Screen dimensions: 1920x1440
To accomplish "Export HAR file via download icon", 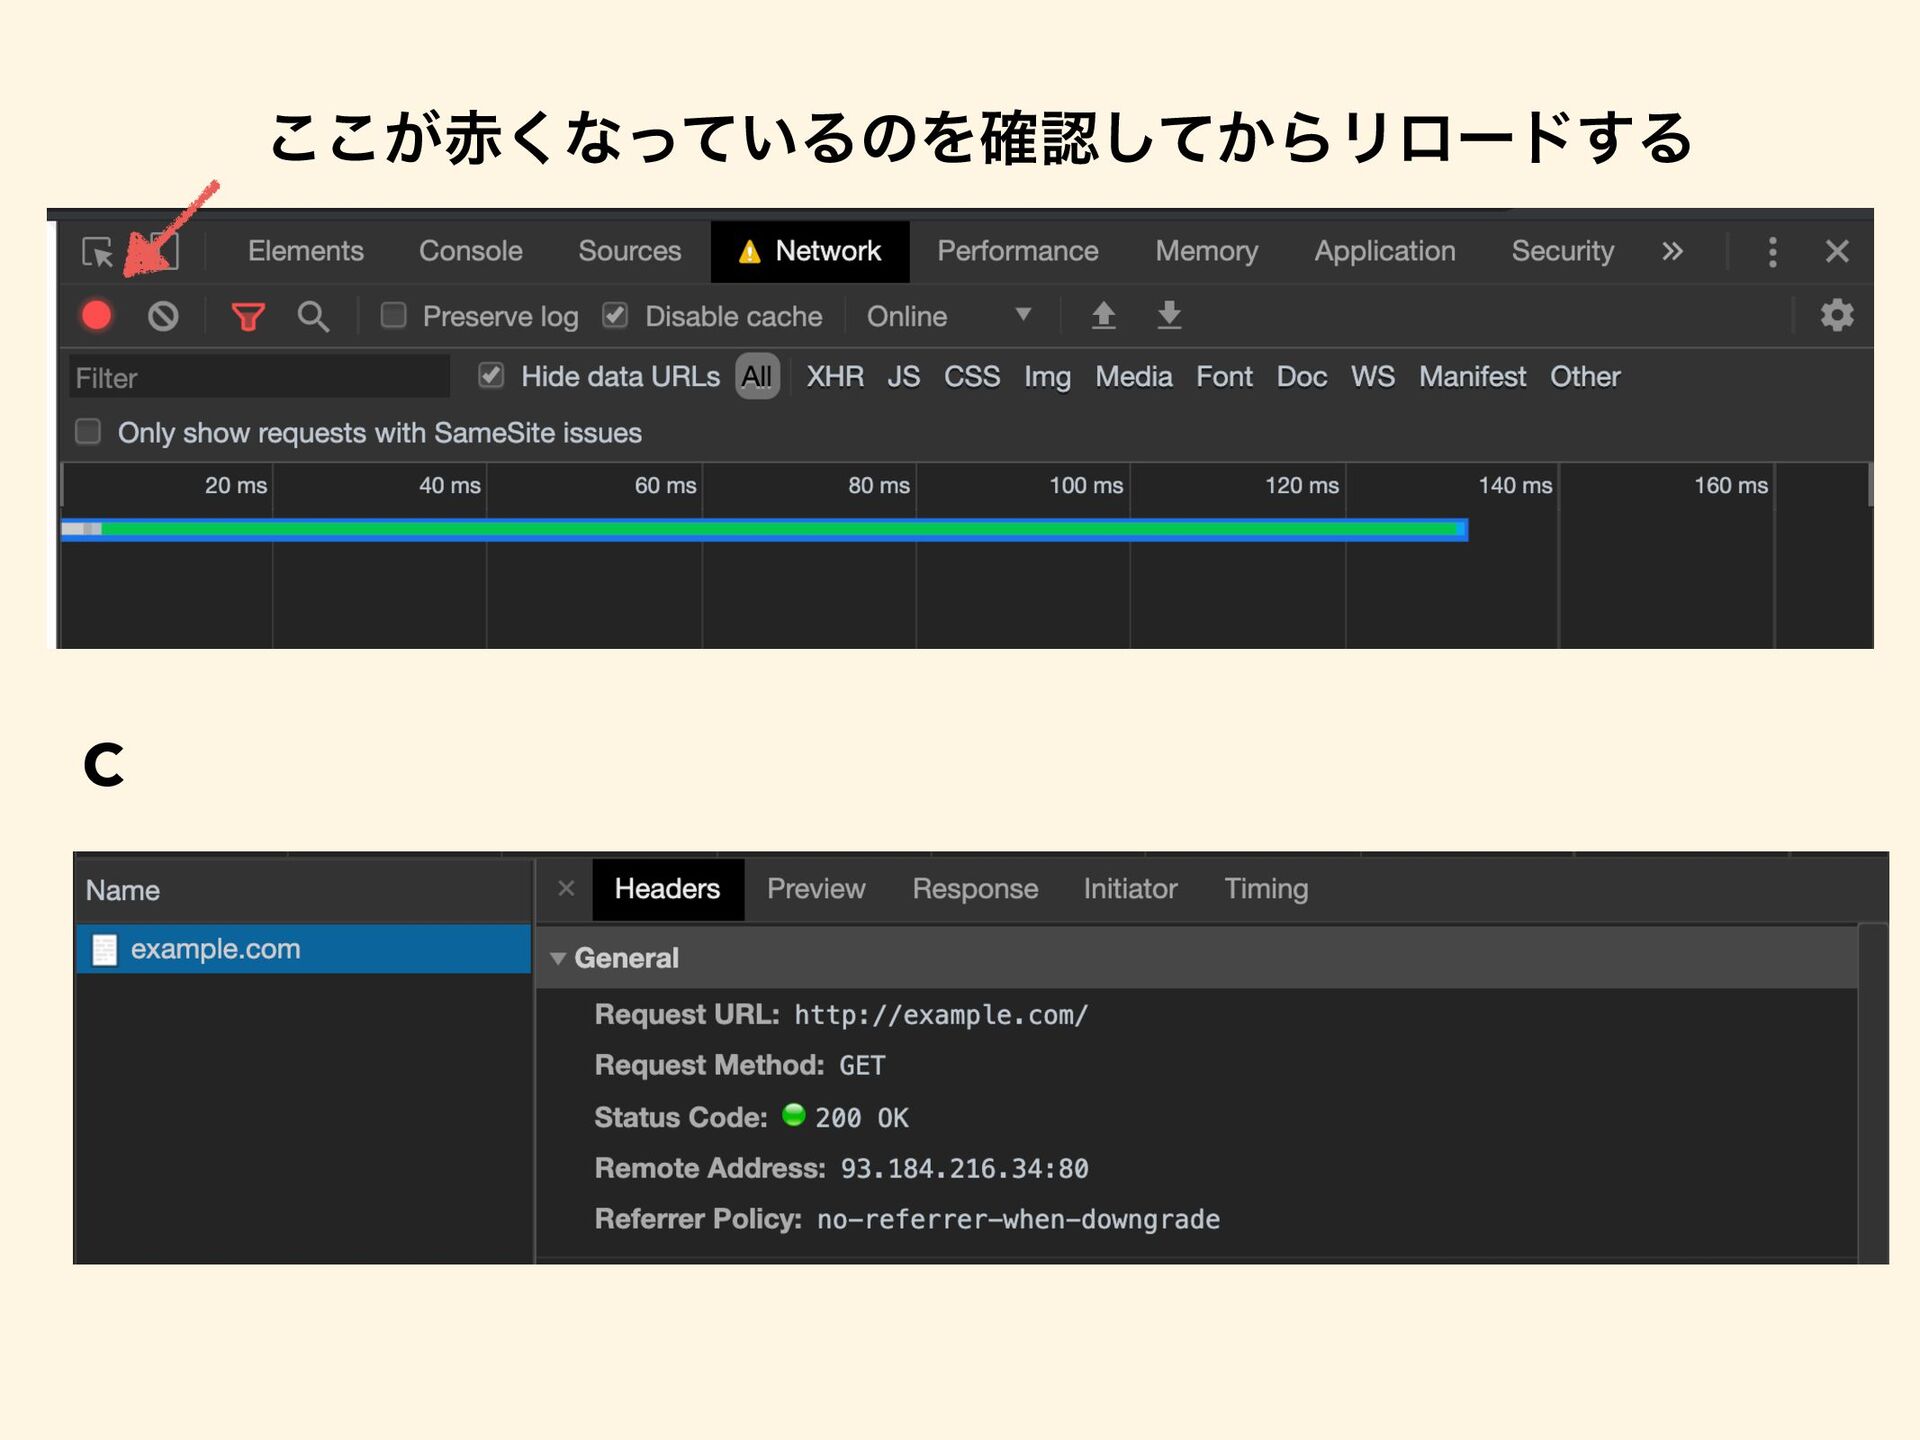I will coord(1168,315).
